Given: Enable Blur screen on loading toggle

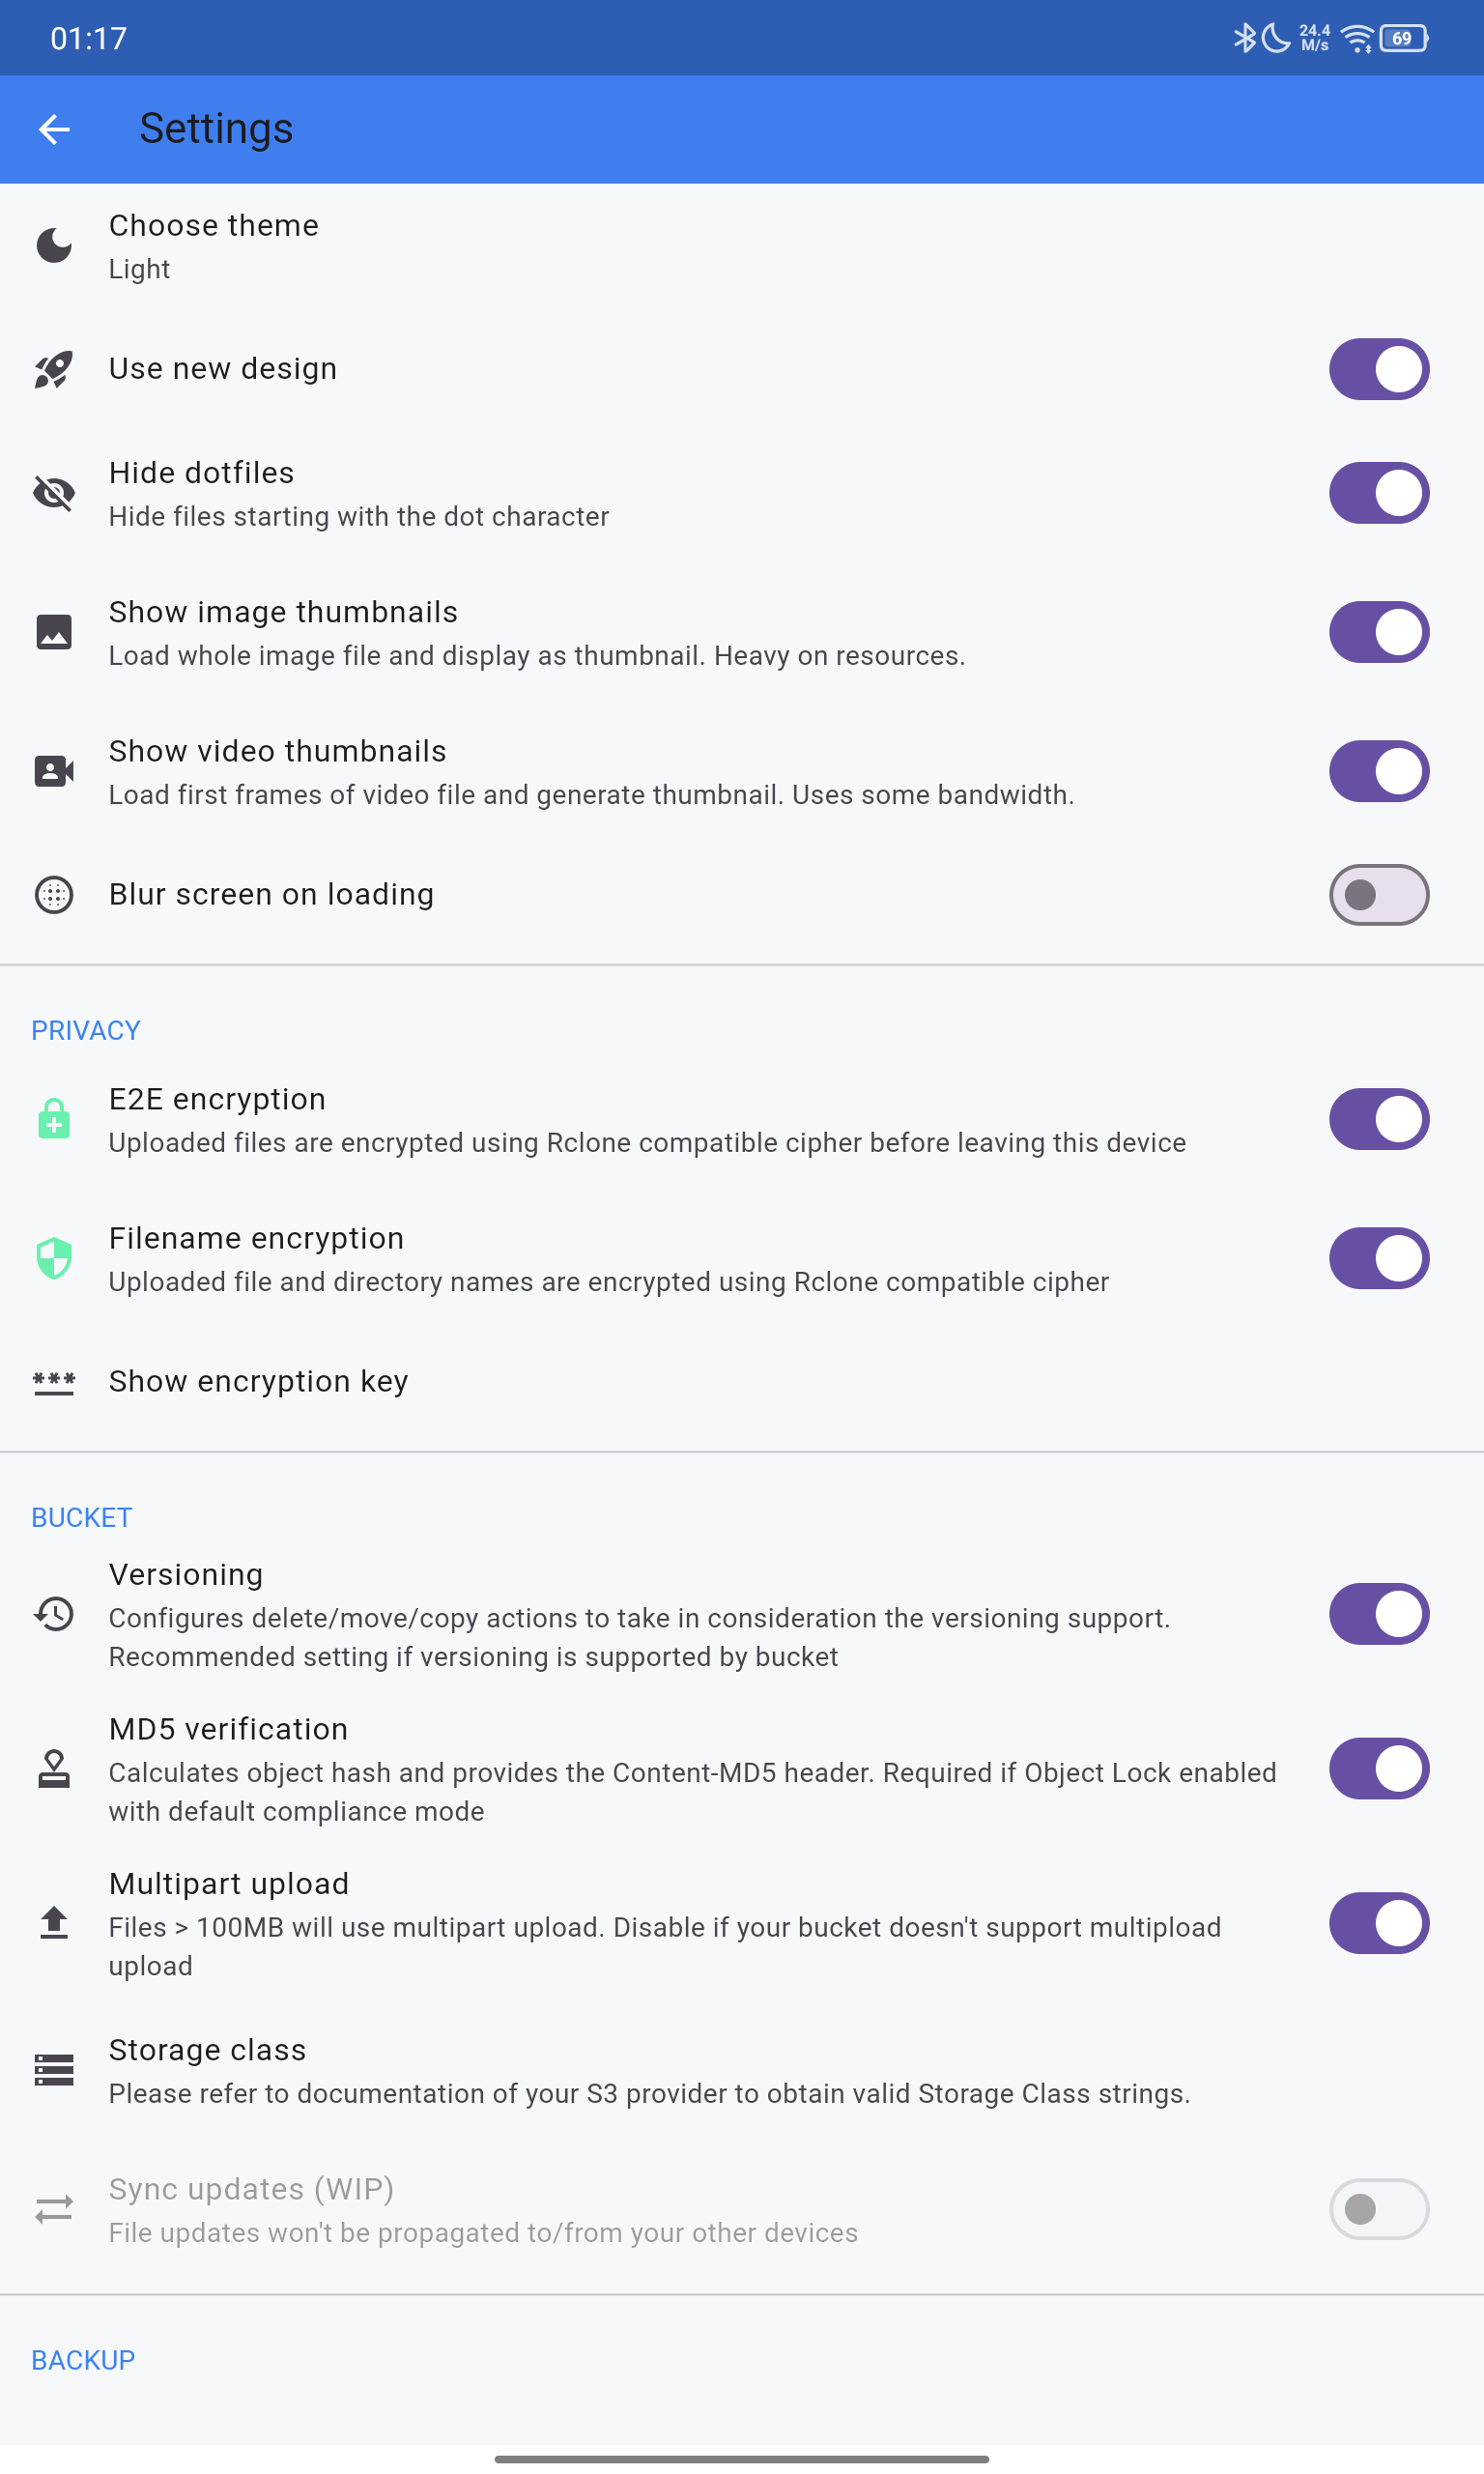Looking at the screenshot, I should pyautogui.click(x=1379, y=895).
